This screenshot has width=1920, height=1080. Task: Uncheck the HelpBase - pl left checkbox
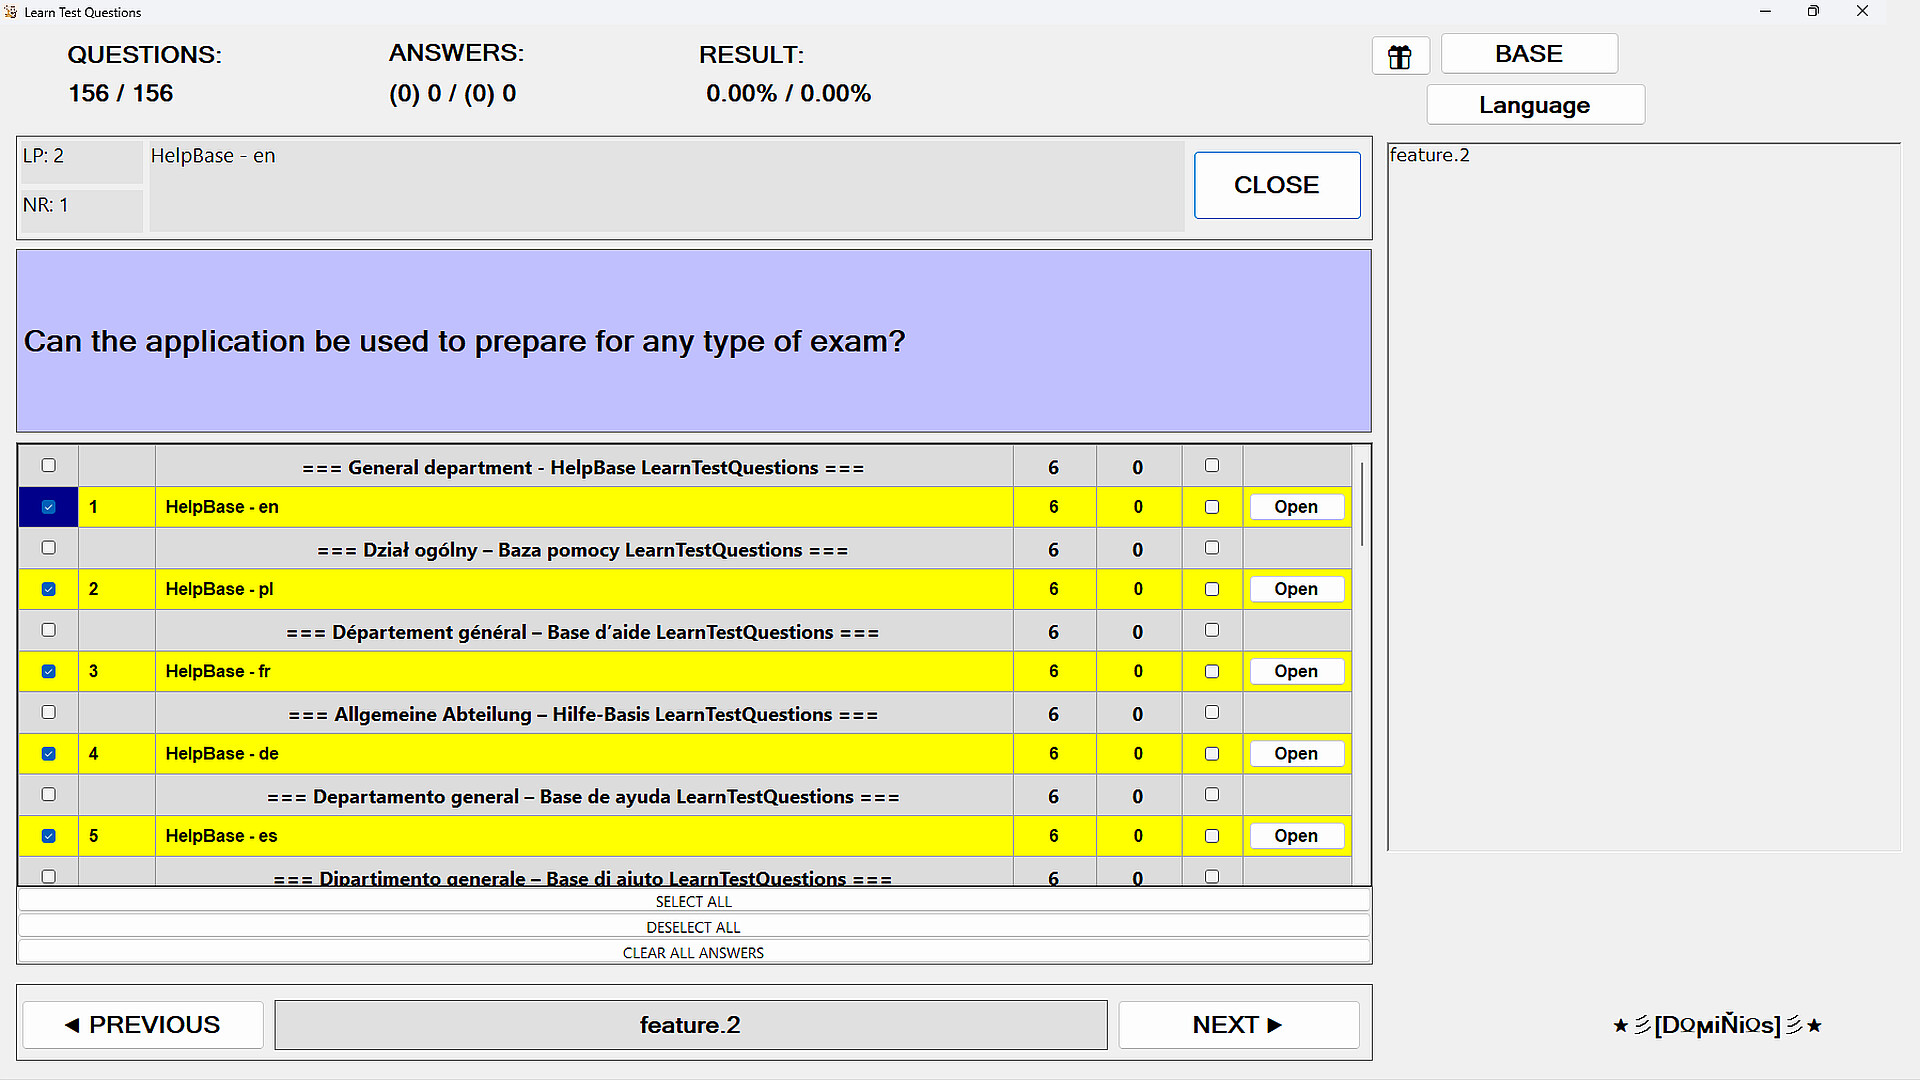[48, 589]
